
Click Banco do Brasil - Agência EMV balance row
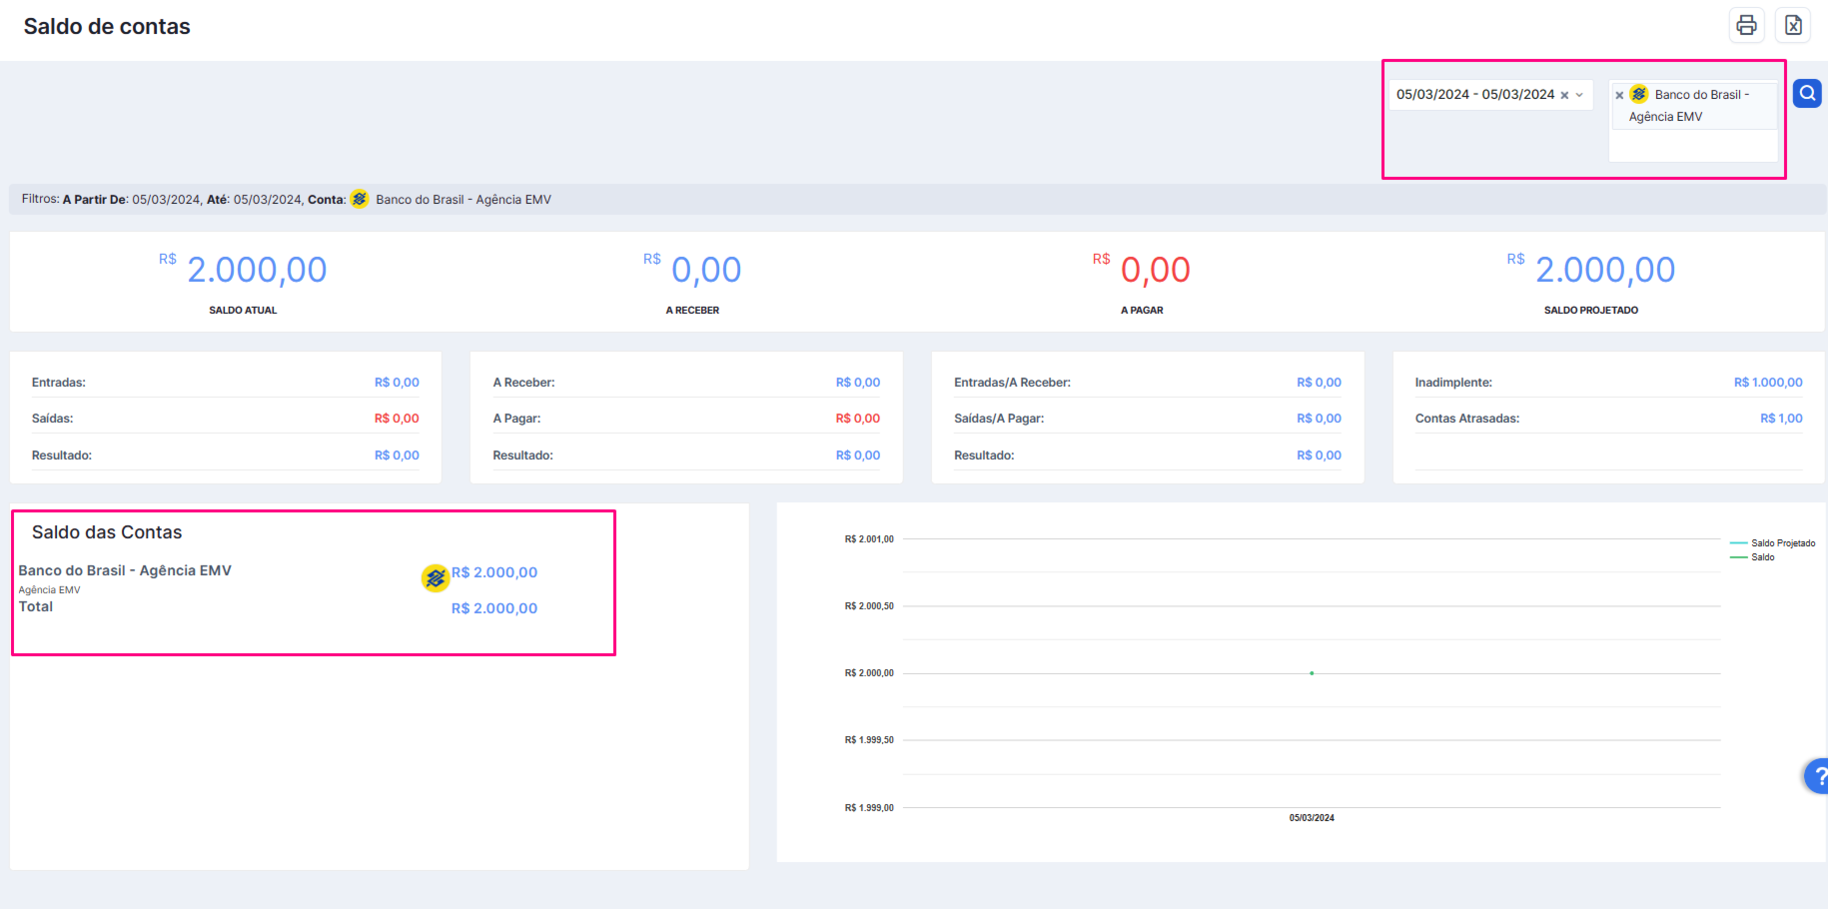(278, 577)
